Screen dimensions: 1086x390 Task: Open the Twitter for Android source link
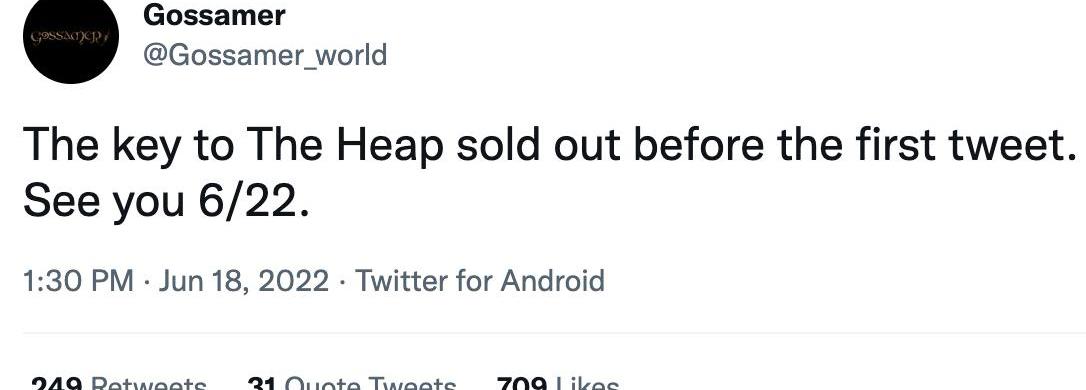click(x=480, y=281)
